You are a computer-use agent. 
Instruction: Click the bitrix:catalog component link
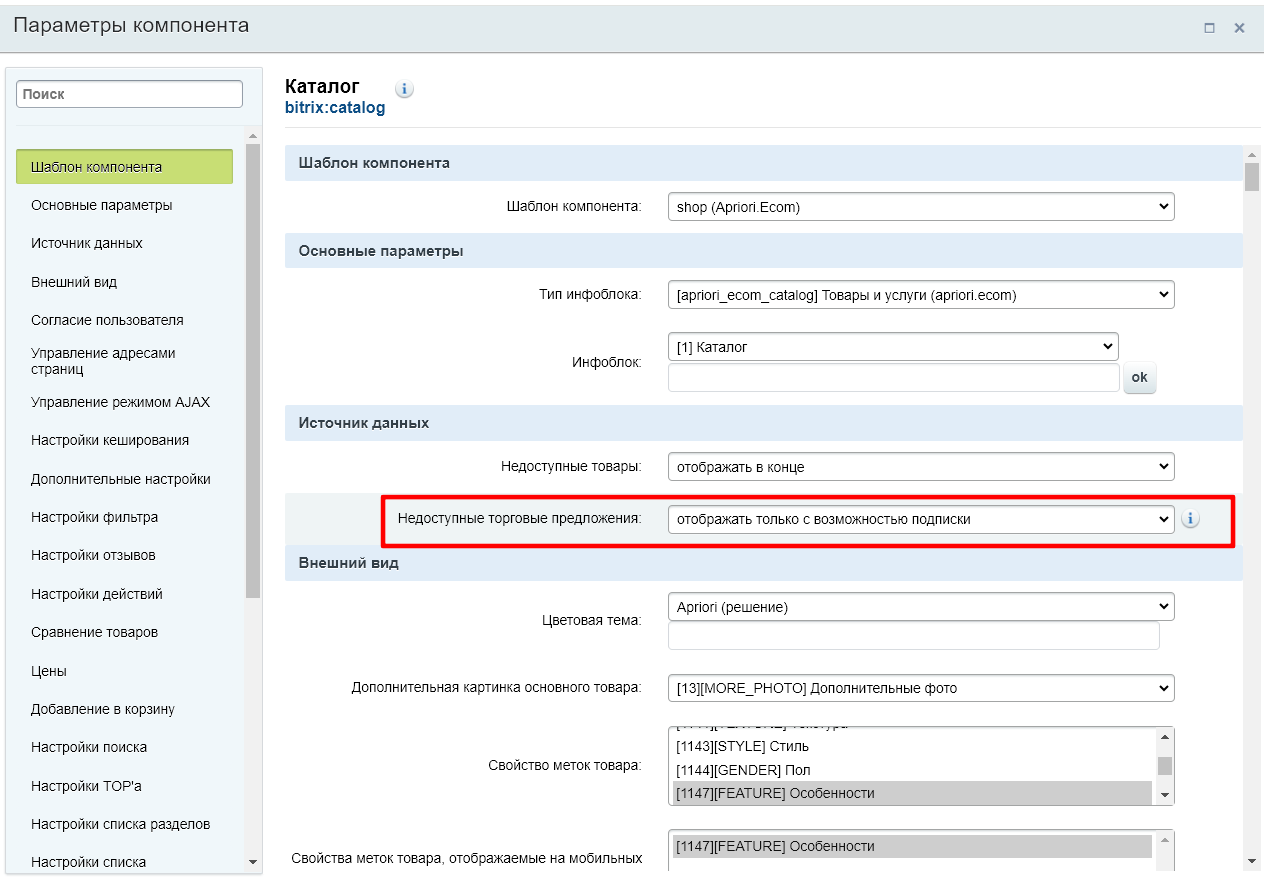tap(335, 108)
